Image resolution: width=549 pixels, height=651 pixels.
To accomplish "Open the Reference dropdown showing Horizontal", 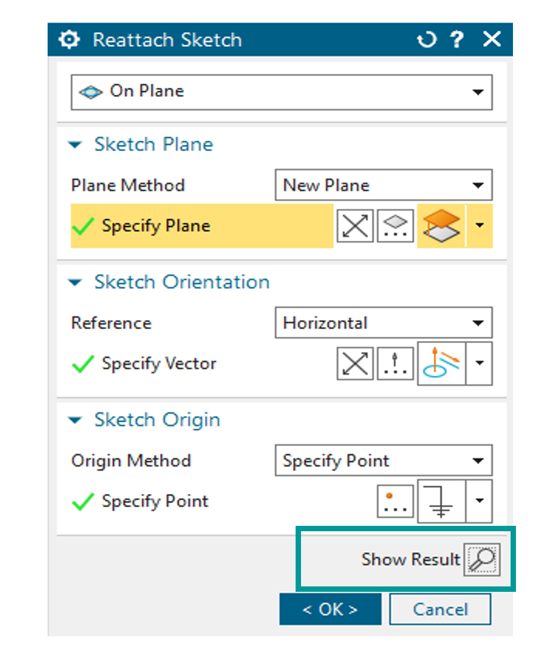I will click(x=384, y=323).
